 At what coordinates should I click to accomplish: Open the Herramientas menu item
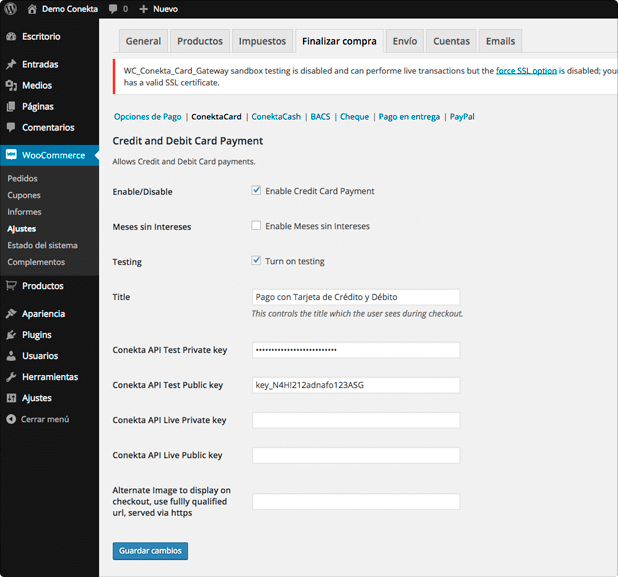coord(49,377)
